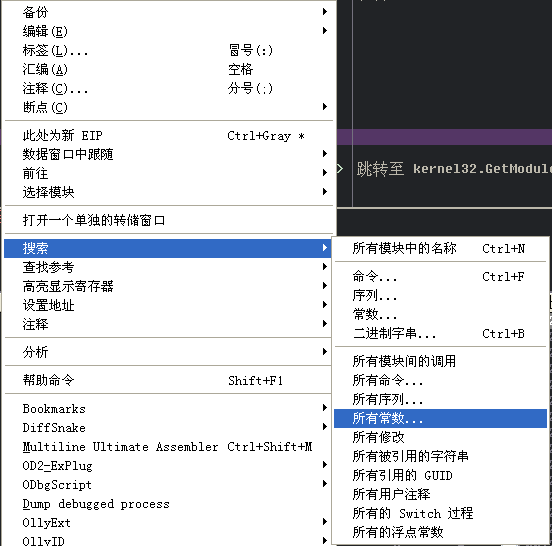This screenshot has height=546, width=552.
Task: Expand 高亮显示寄存器 submenu
Action: pyautogui.click(x=168, y=286)
